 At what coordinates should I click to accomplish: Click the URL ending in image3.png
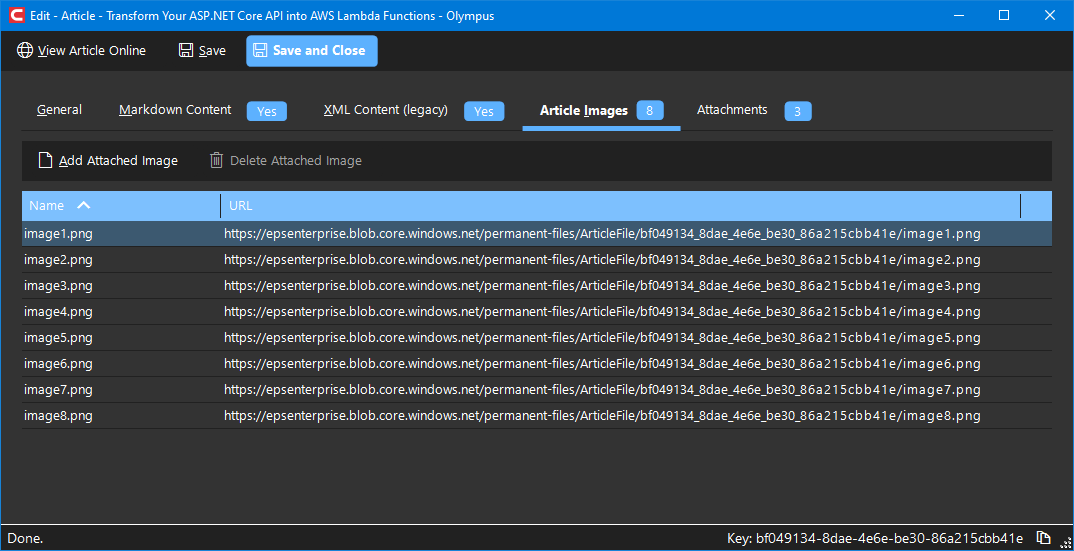tap(602, 286)
